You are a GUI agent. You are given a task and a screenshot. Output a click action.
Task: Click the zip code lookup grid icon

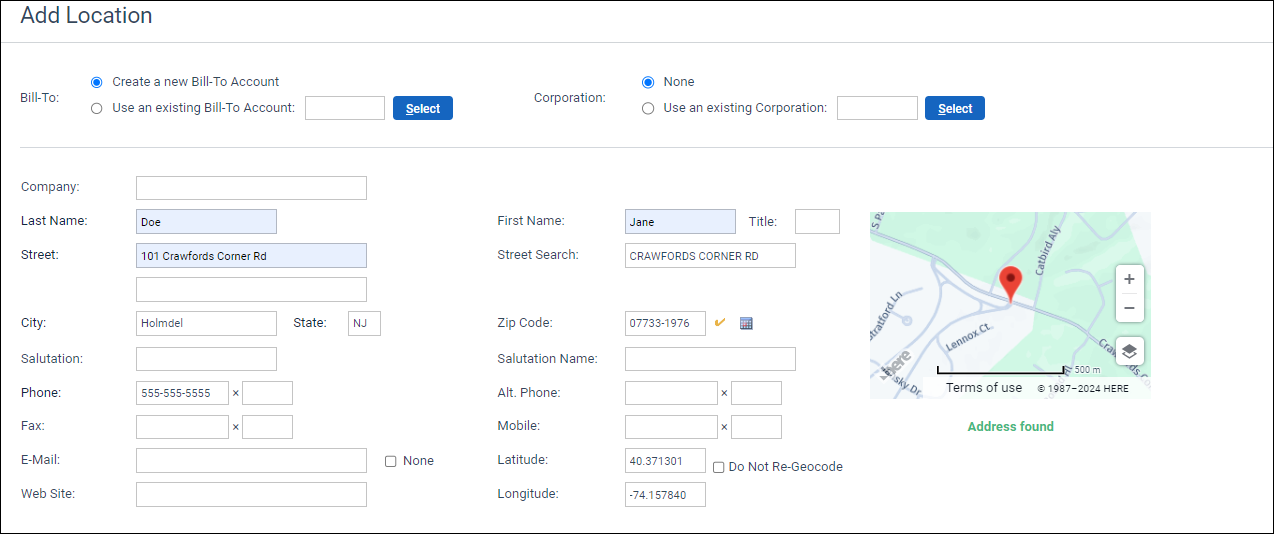tap(746, 323)
